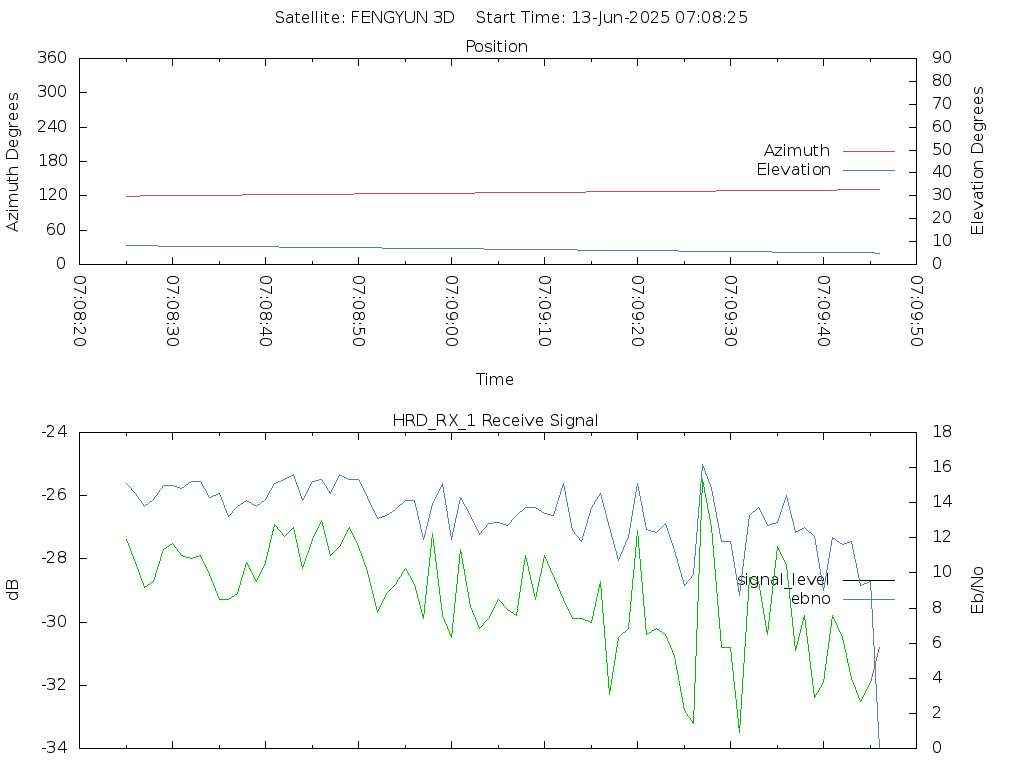
Task: Click the 50 tick on Elevation axis
Action: [x=942, y=150]
